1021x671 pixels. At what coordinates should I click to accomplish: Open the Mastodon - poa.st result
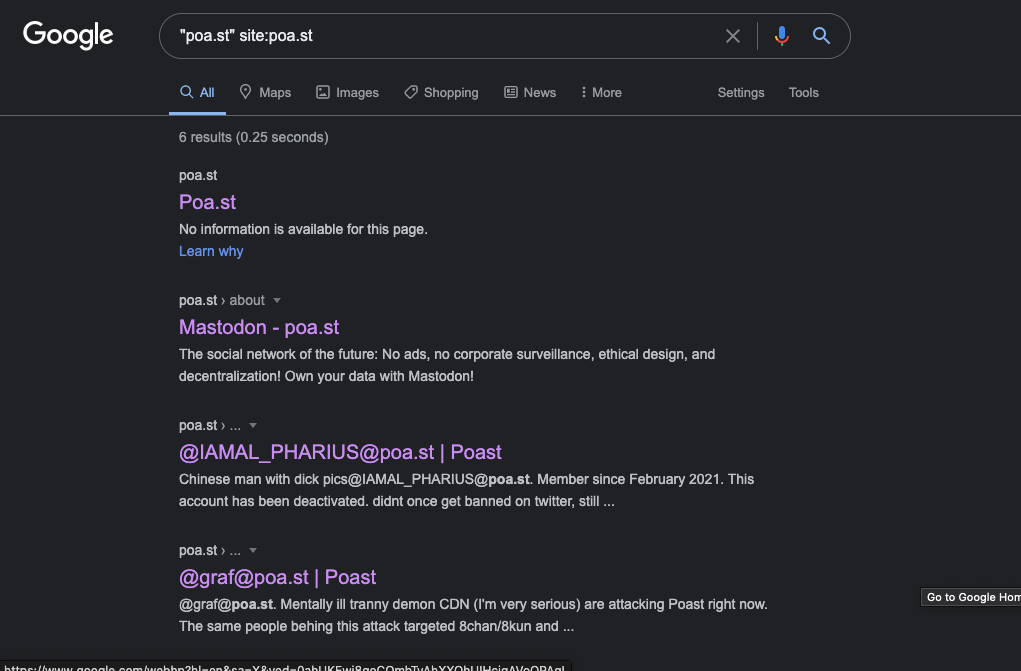[259, 327]
